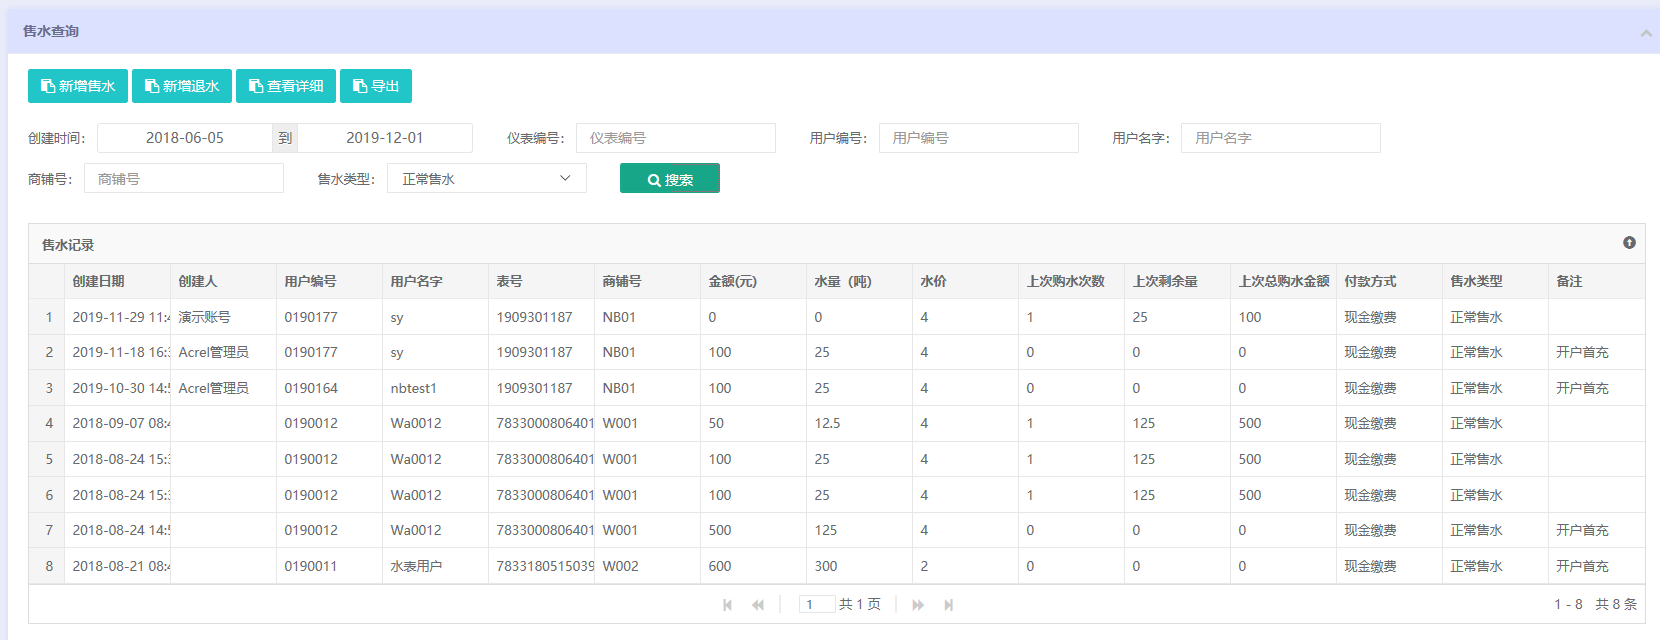
Task: Go to last page icon
Action: [949, 605]
